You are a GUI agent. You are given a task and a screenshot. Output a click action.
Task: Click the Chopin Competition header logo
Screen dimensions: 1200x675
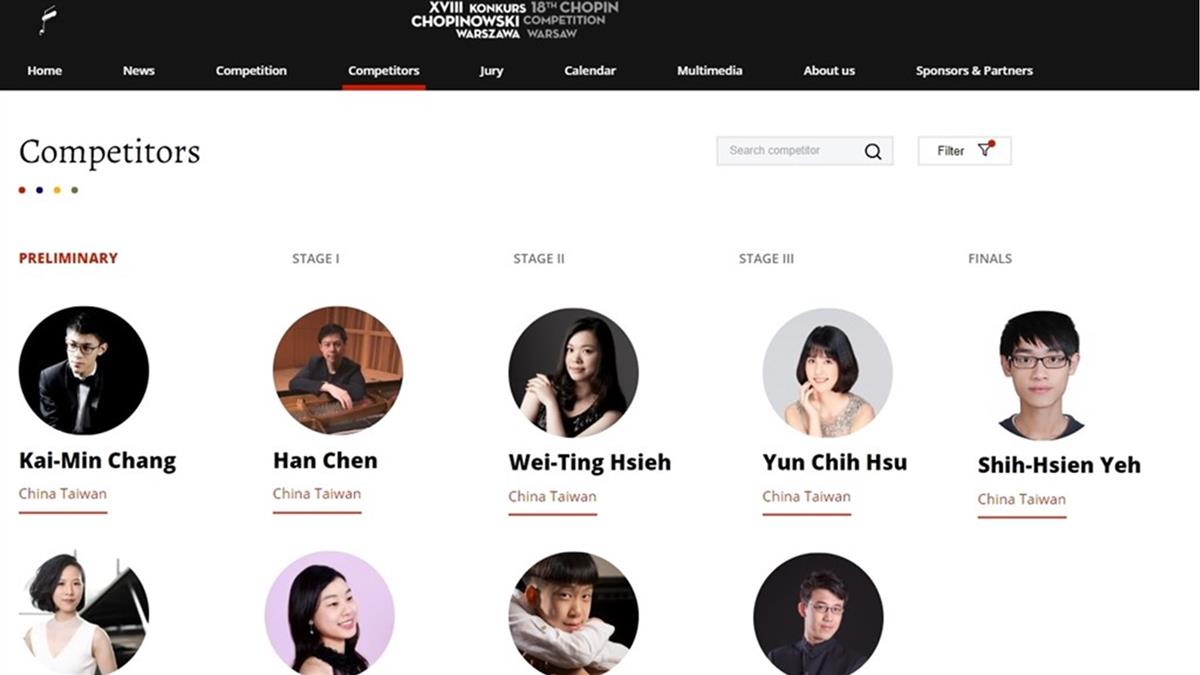pyautogui.click(x=515, y=19)
